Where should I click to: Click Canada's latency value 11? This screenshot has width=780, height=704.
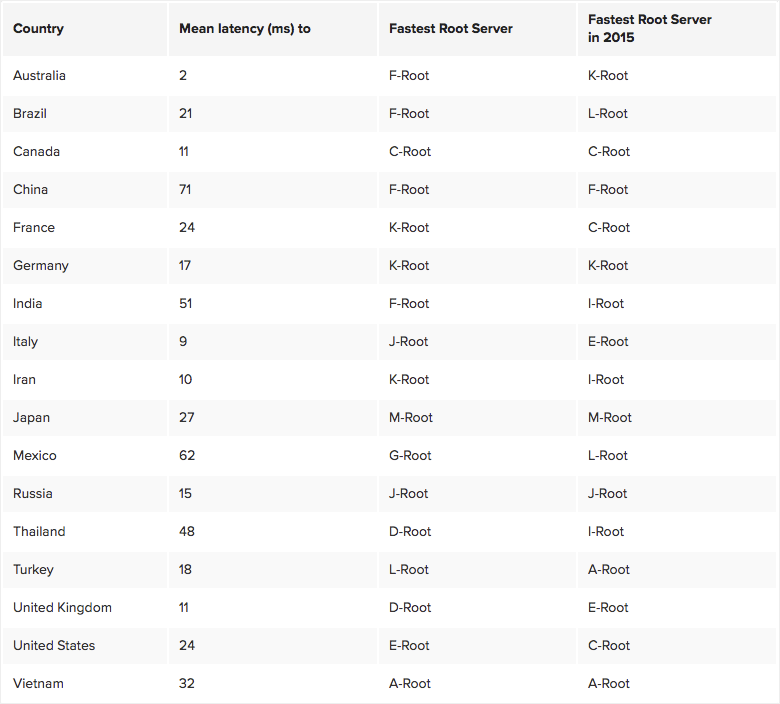[184, 152]
